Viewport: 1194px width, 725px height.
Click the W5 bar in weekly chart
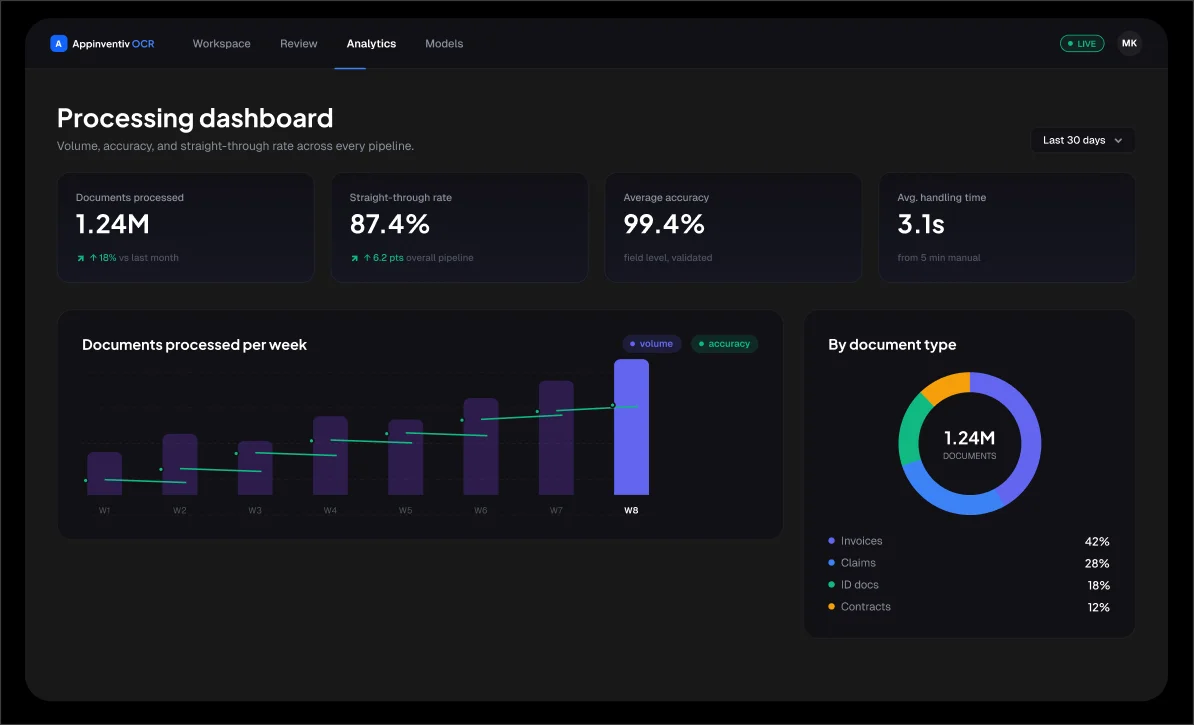pos(405,457)
